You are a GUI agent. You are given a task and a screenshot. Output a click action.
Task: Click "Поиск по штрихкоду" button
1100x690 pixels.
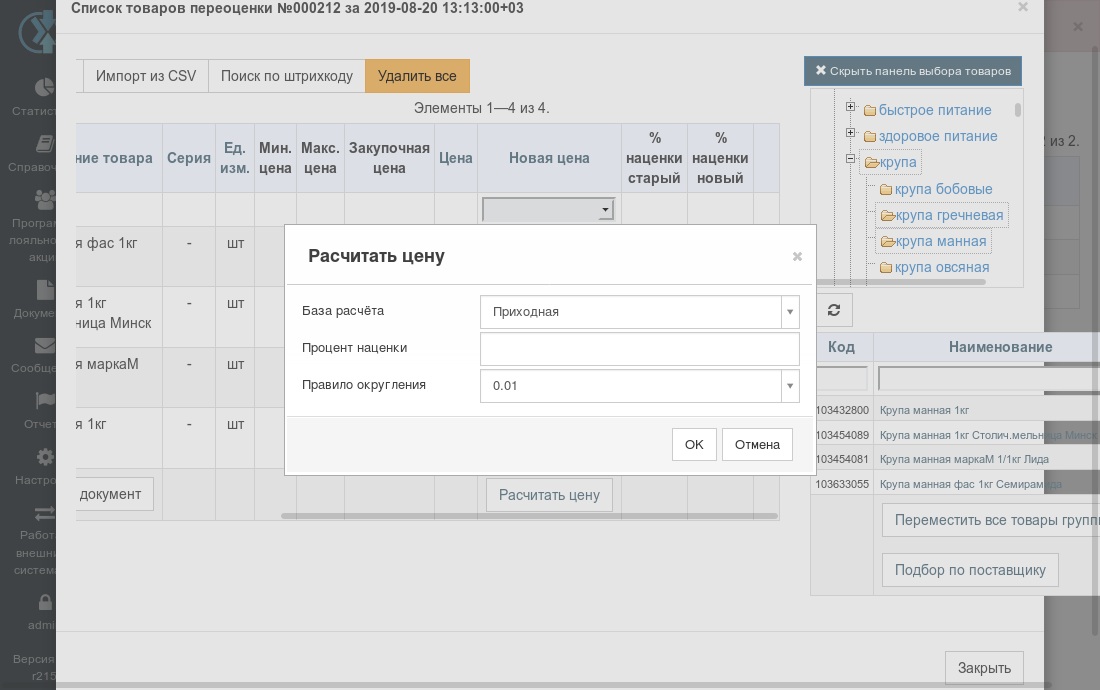click(x=287, y=76)
